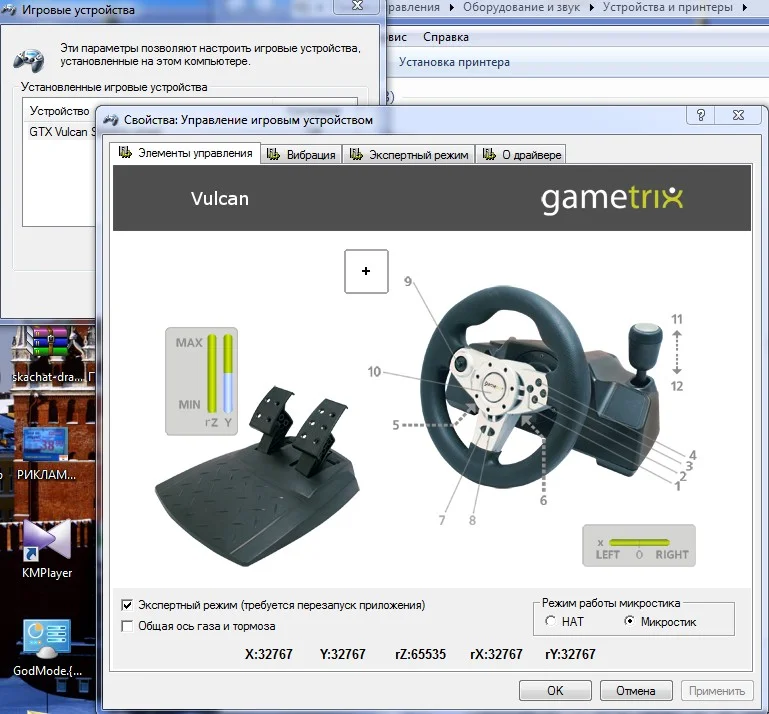Screen dimensions: 769x714
Task: Click Установка принтера in the toolbar
Action: [x=454, y=62]
